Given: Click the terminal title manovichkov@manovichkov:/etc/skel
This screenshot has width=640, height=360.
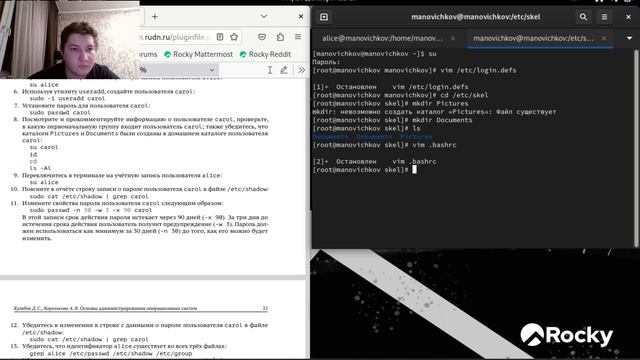Looking at the screenshot, I should tap(476, 17).
